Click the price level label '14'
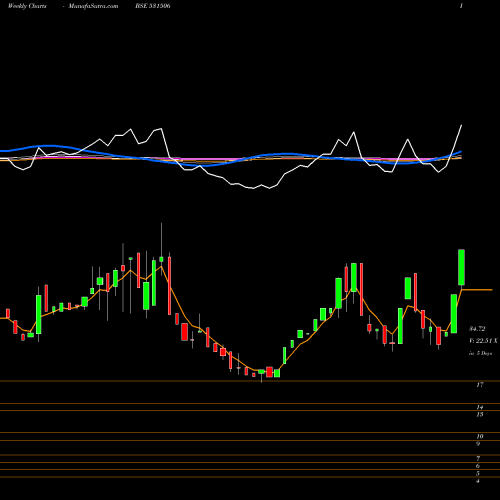This screenshot has height=500, width=500. 479,407
